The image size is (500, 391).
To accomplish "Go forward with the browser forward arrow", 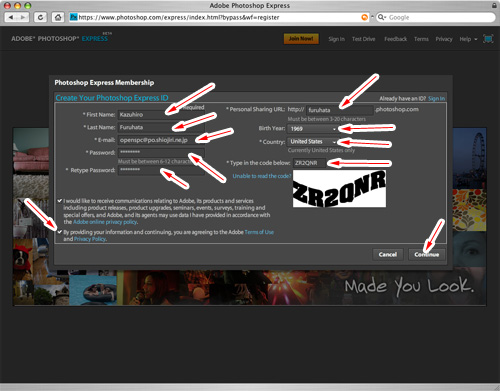I will tap(23, 17).
